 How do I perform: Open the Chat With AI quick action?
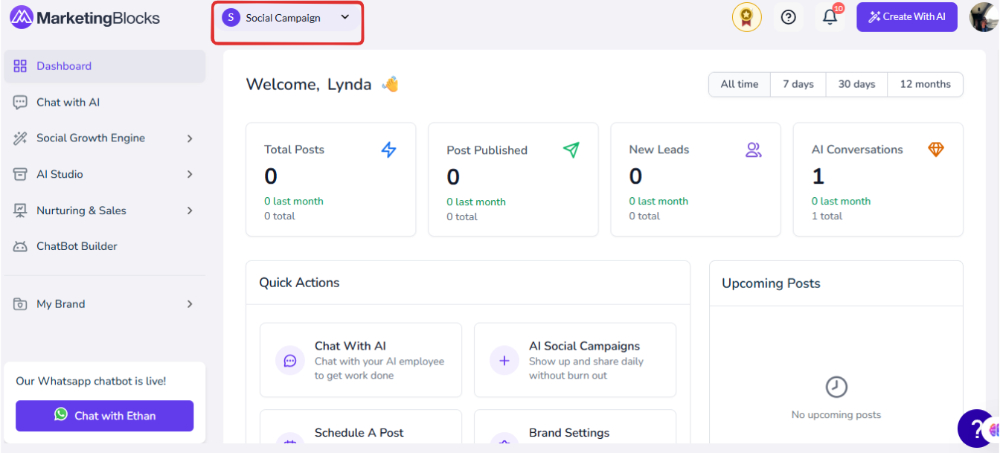pyautogui.click(x=360, y=360)
